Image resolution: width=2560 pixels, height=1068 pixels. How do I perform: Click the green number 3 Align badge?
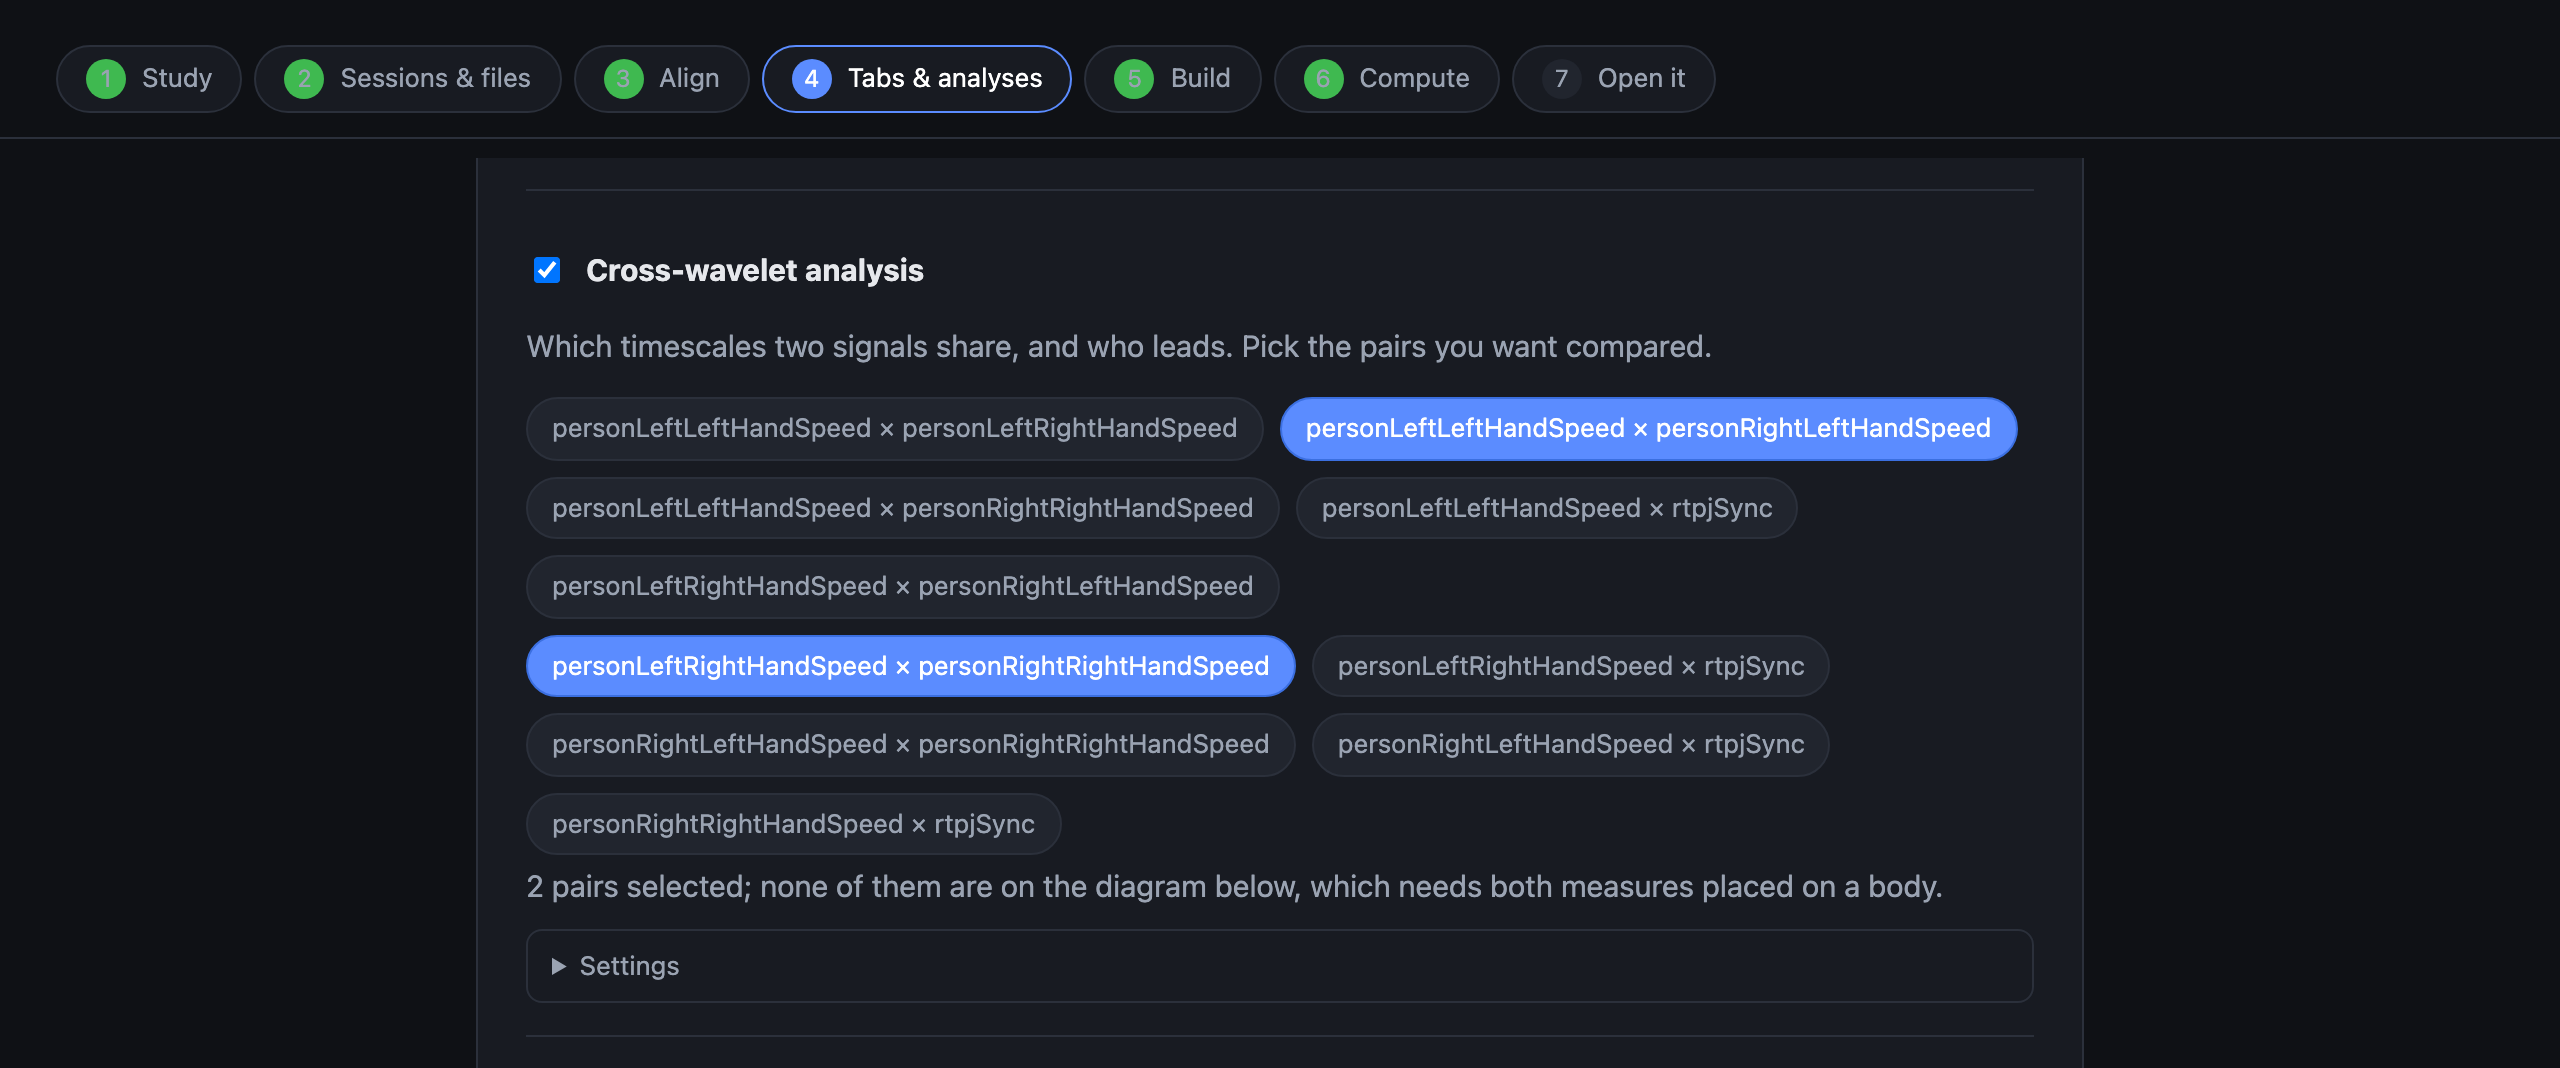click(623, 79)
